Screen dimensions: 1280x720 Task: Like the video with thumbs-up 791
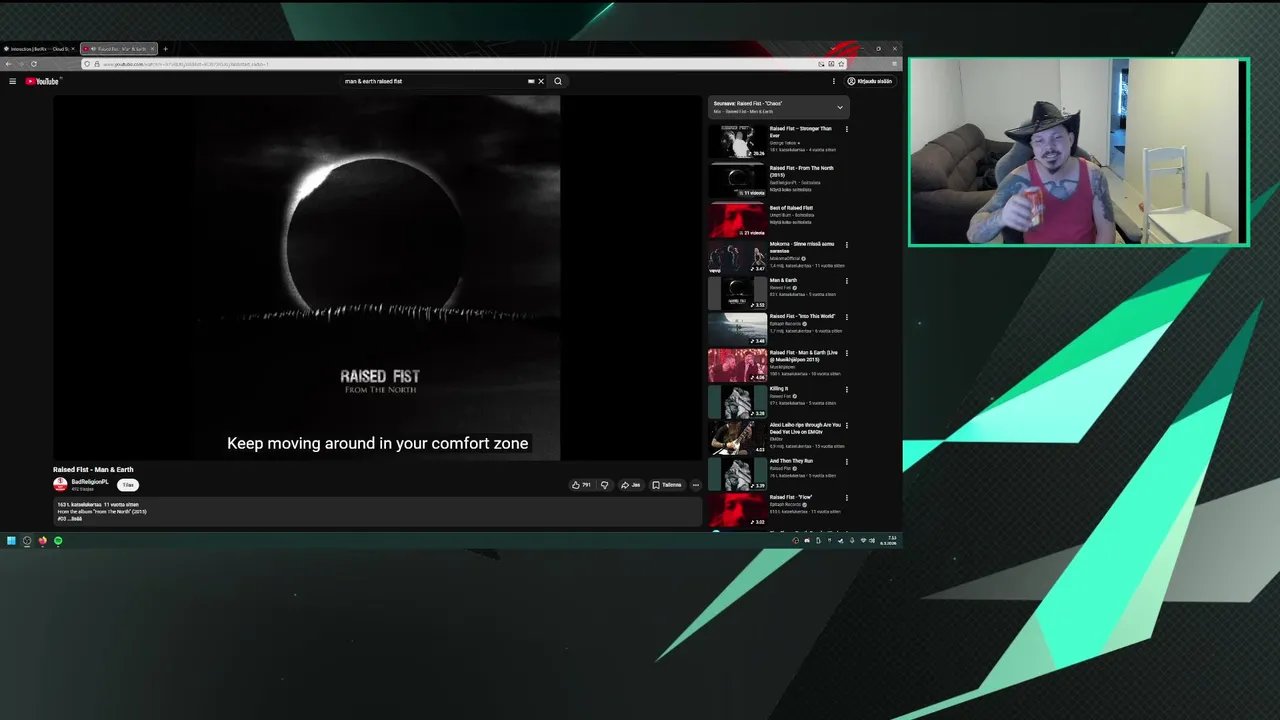point(580,485)
